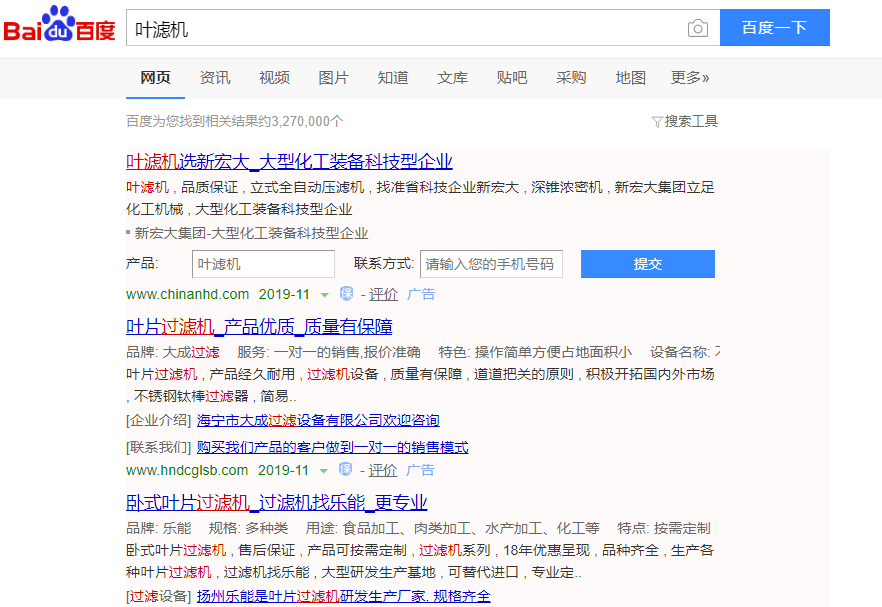Click 广告 label next to chinanhd.com
882x607 pixels.
421,294
